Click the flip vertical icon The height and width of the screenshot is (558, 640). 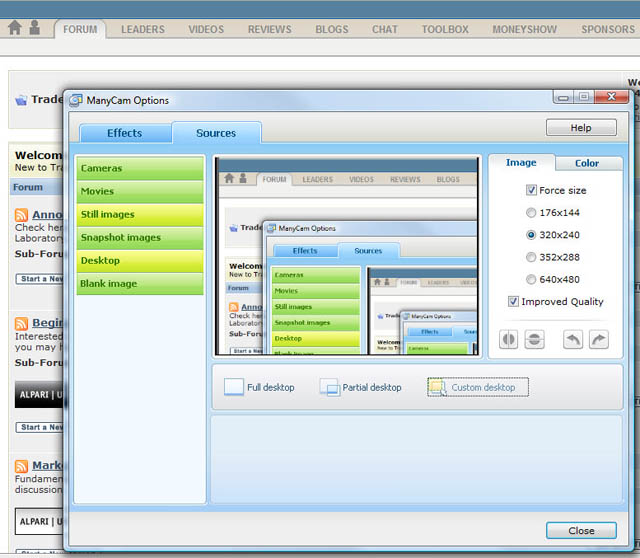534,339
